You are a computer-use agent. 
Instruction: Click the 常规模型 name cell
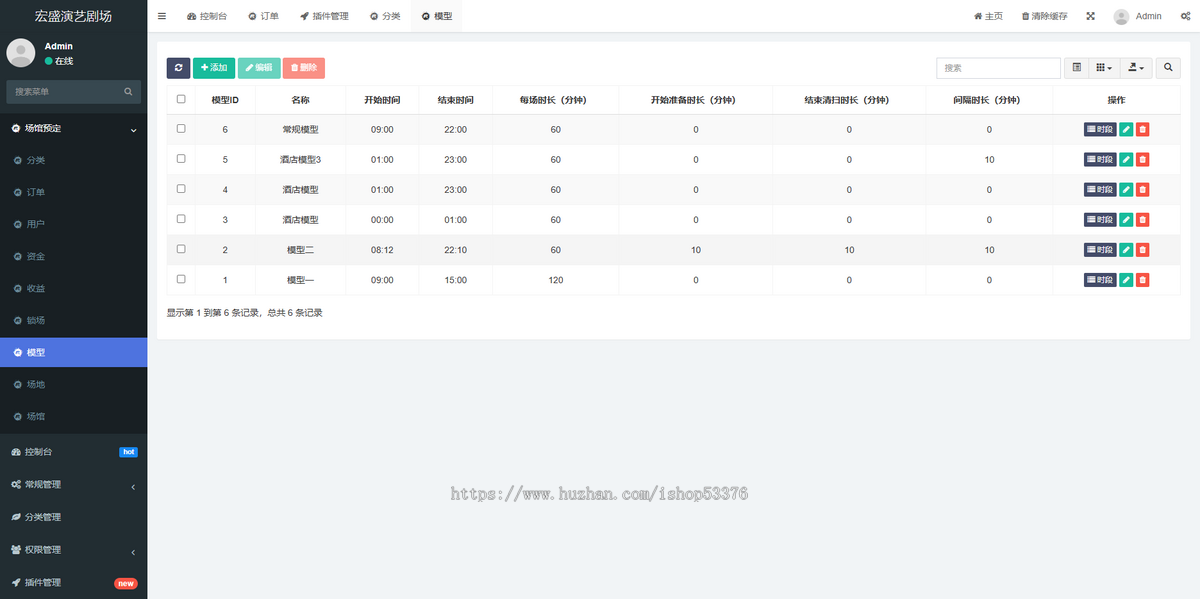tap(300, 130)
